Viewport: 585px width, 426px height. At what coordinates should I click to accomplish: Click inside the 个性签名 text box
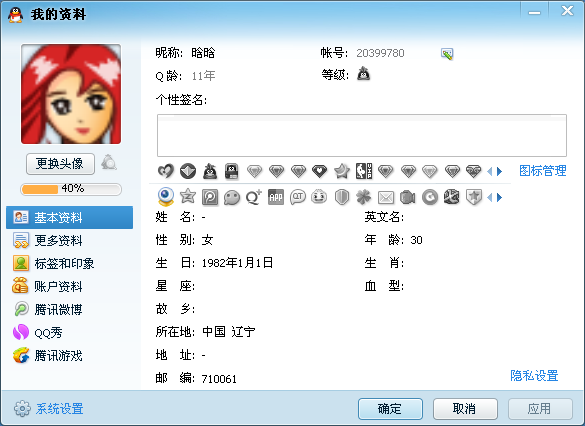pyautogui.click(x=362, y=135)
